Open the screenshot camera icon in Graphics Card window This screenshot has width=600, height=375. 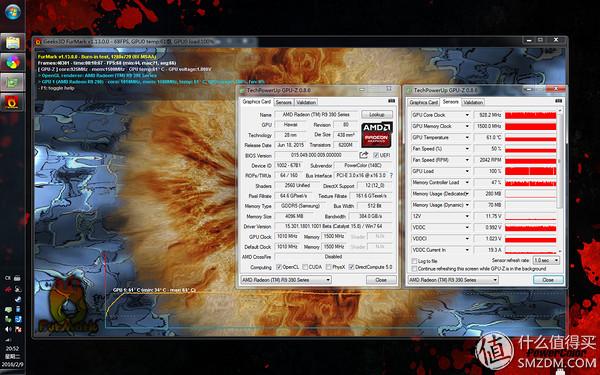tap(391, 101)
